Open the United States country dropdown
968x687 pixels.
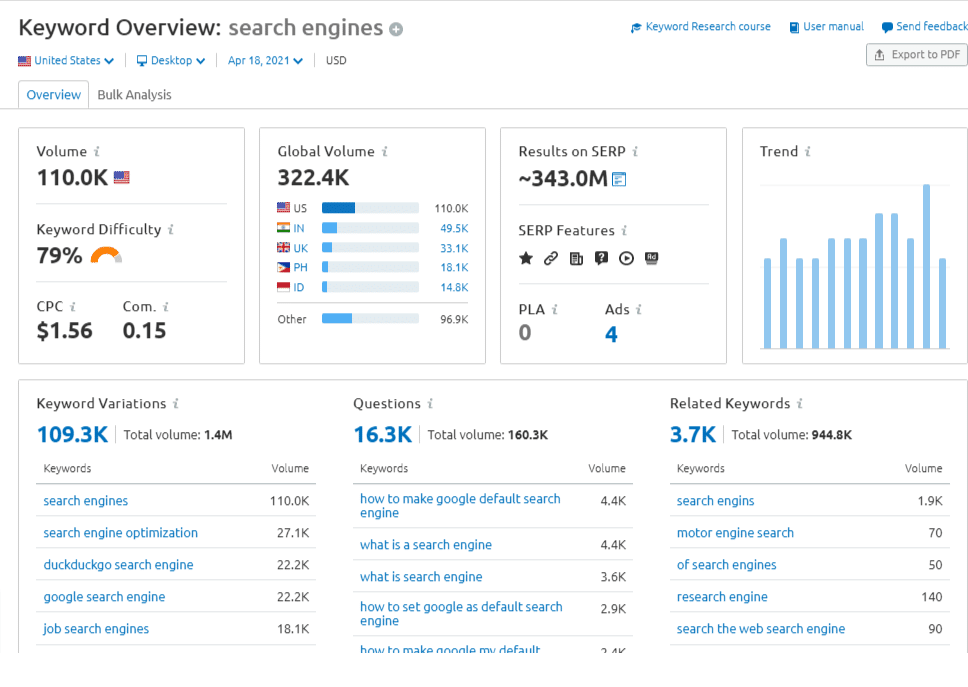(66, 61)
